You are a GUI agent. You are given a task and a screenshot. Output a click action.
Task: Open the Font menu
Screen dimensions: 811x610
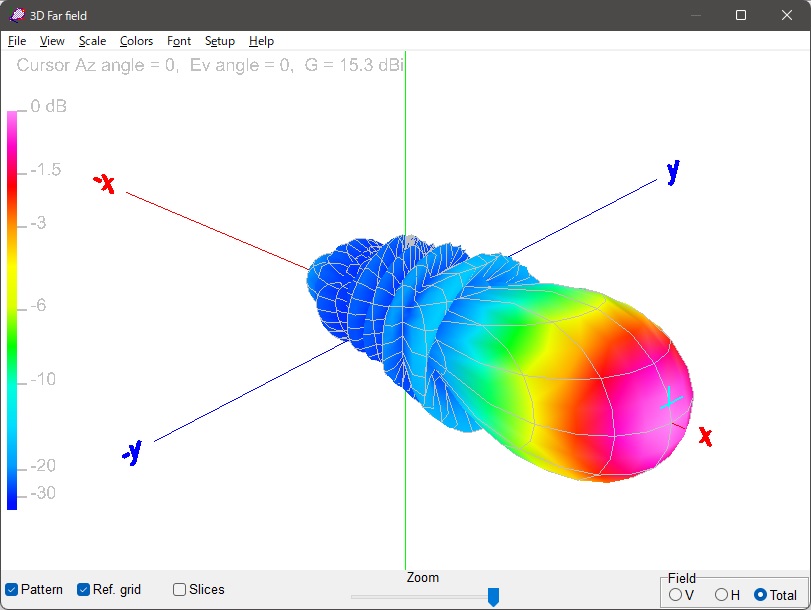pos(179,41)
